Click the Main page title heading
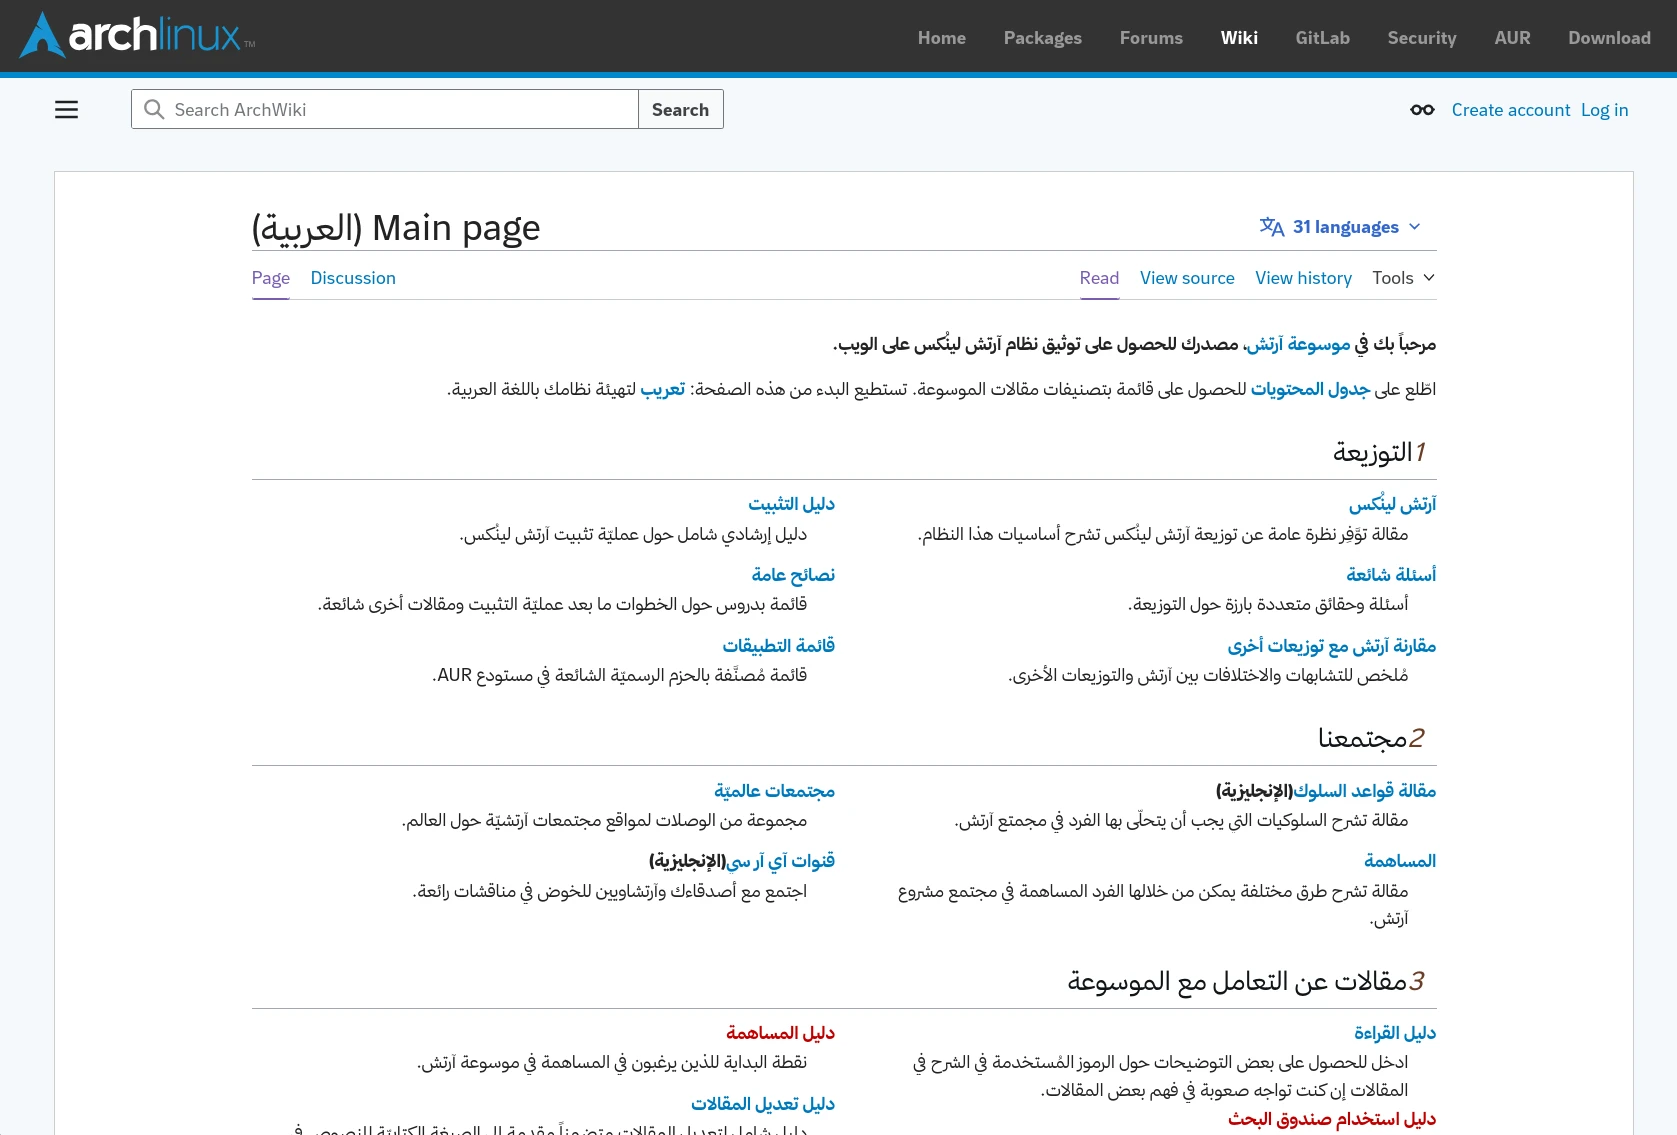The height and width of the screenshot is (1135, 1677). pos(396,228)
